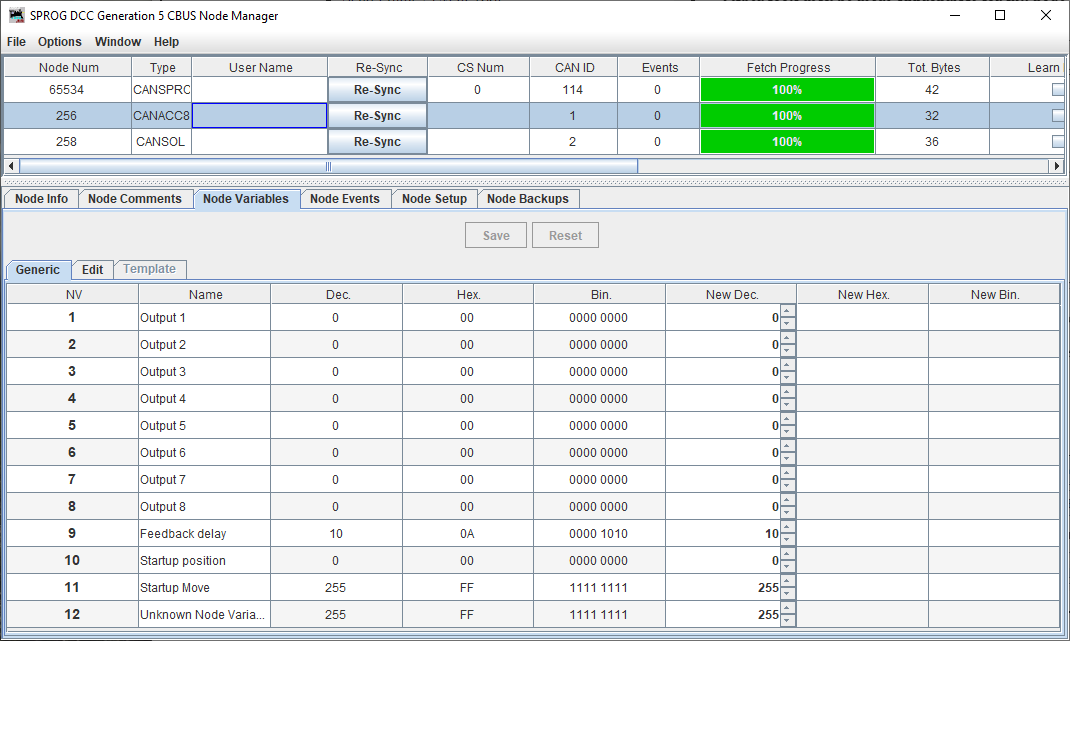Increment the Feedback delay New Dec spinner

coord(787,529)
